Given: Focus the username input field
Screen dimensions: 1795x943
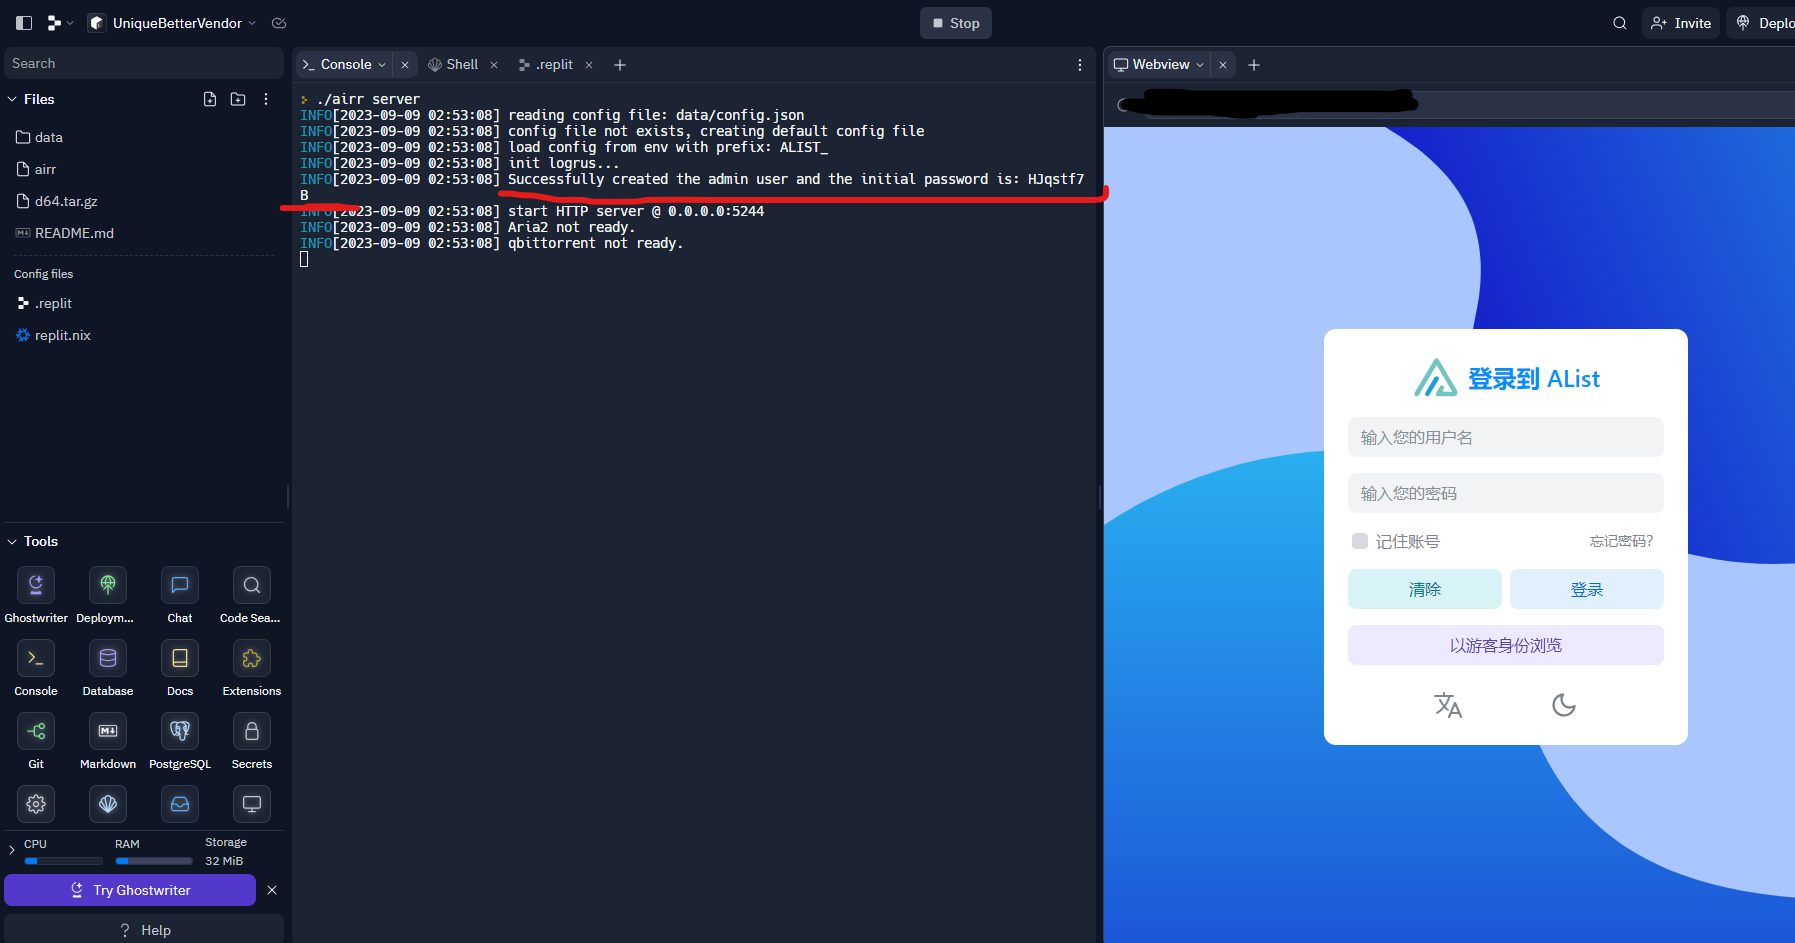Looking at the screenshot, I should click(x=1506, y=437).
